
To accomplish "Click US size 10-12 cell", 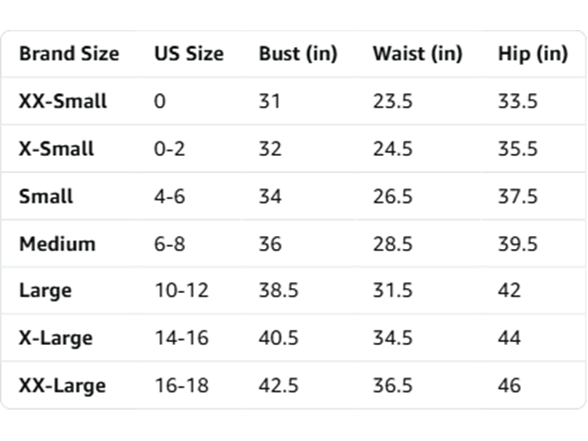I will [x=182, y=291].
